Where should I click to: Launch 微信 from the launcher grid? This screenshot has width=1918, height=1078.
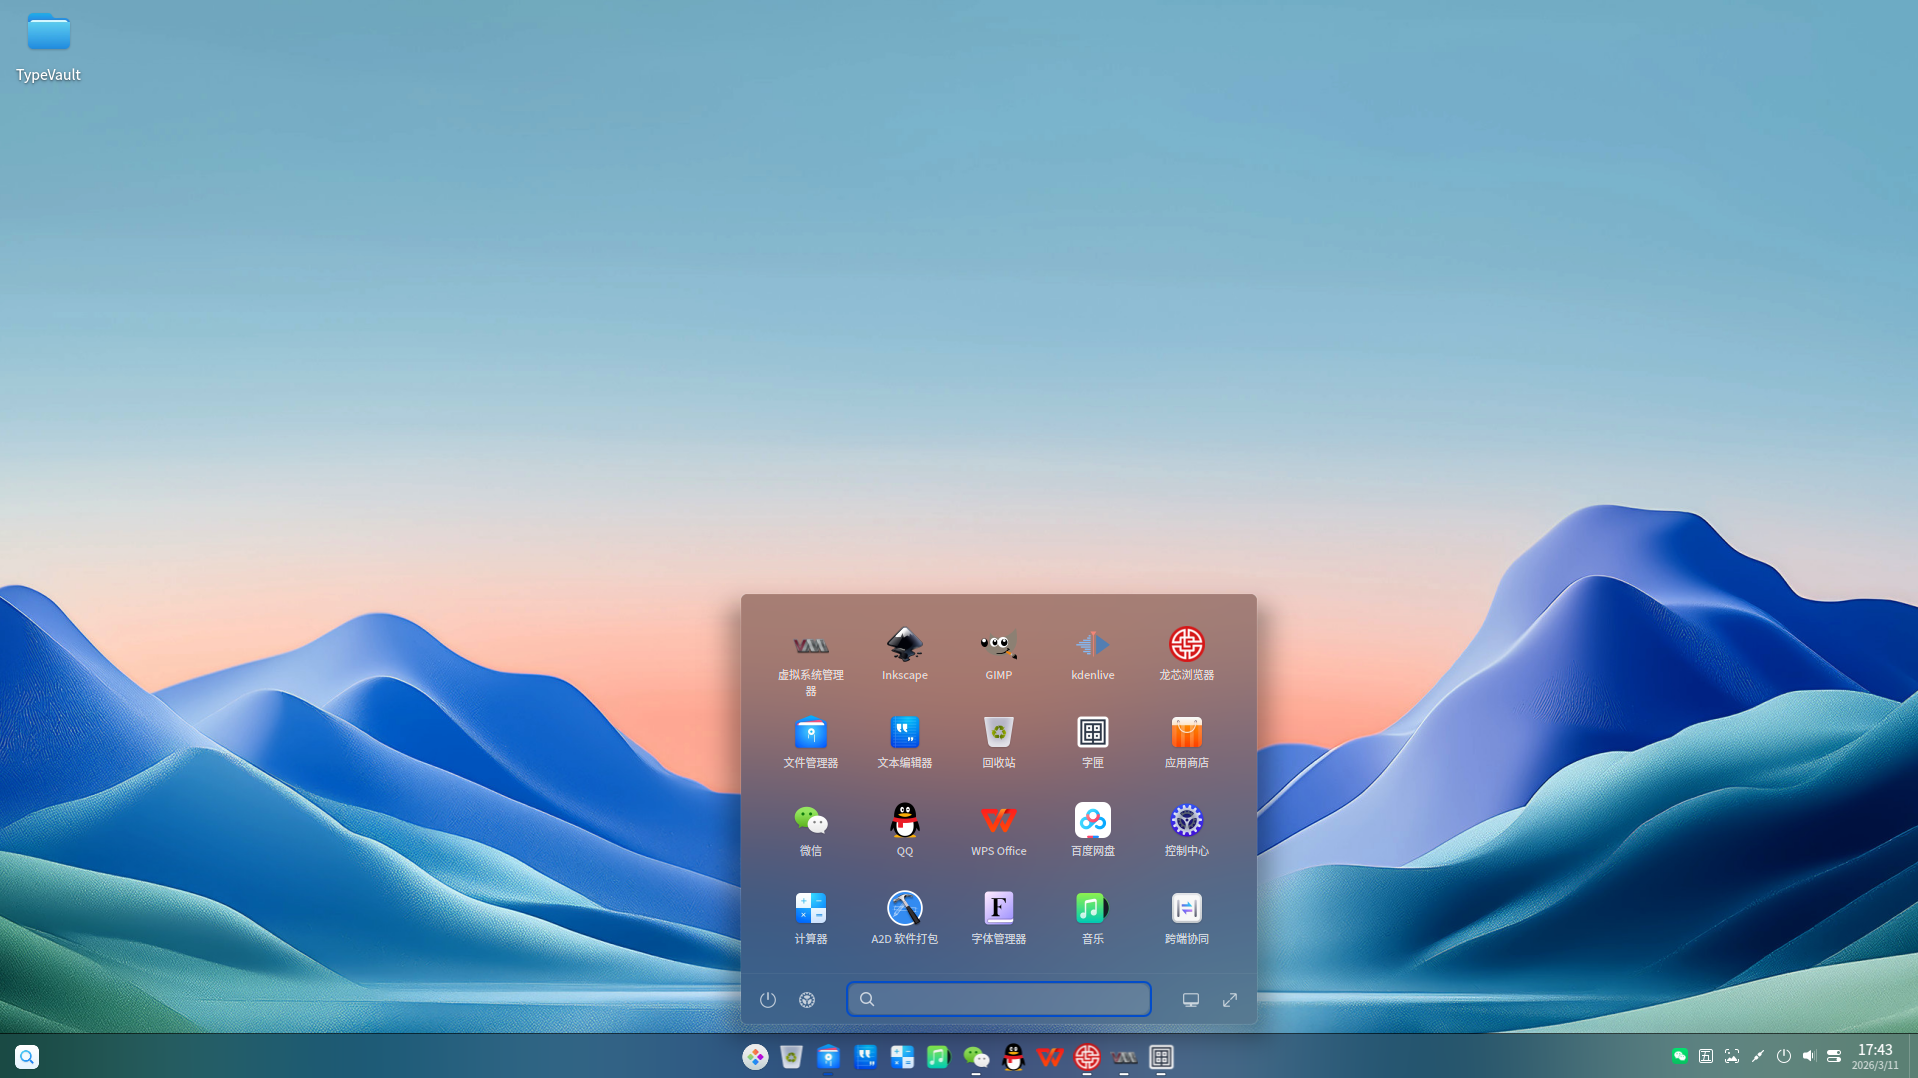(810, 829)
